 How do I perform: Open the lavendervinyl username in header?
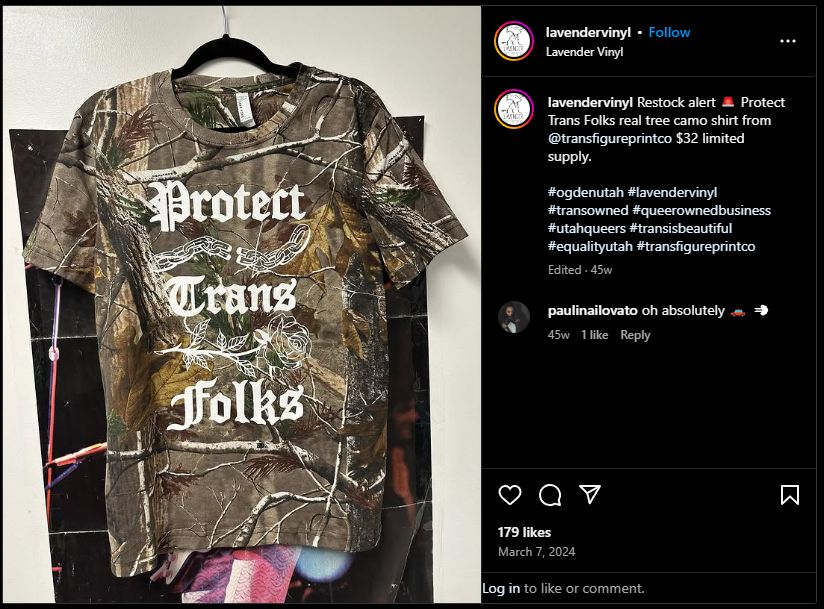[x=588, y=32]
